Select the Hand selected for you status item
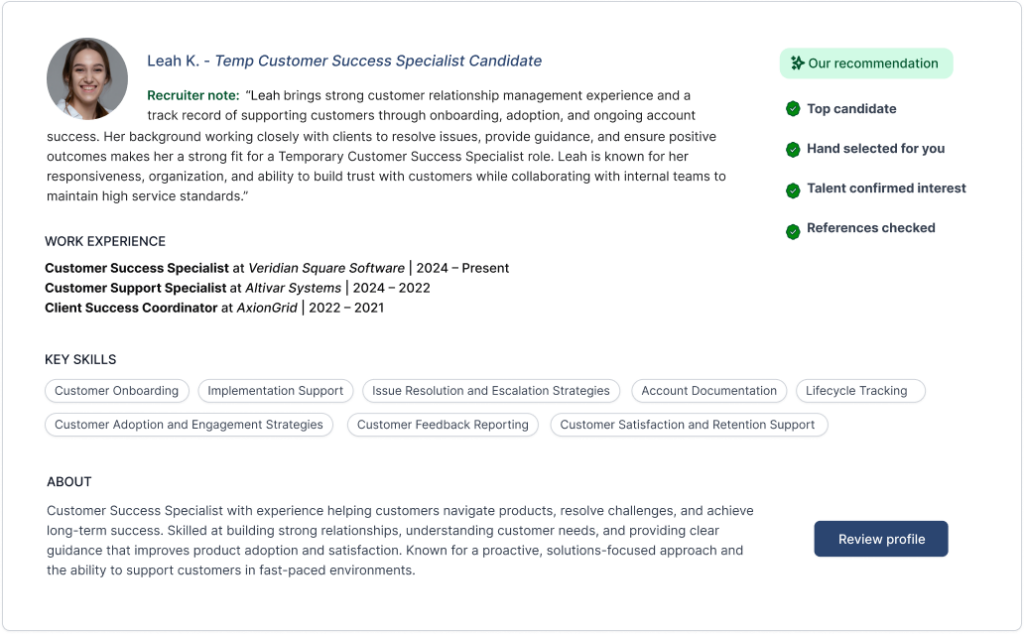 [876, 148]
